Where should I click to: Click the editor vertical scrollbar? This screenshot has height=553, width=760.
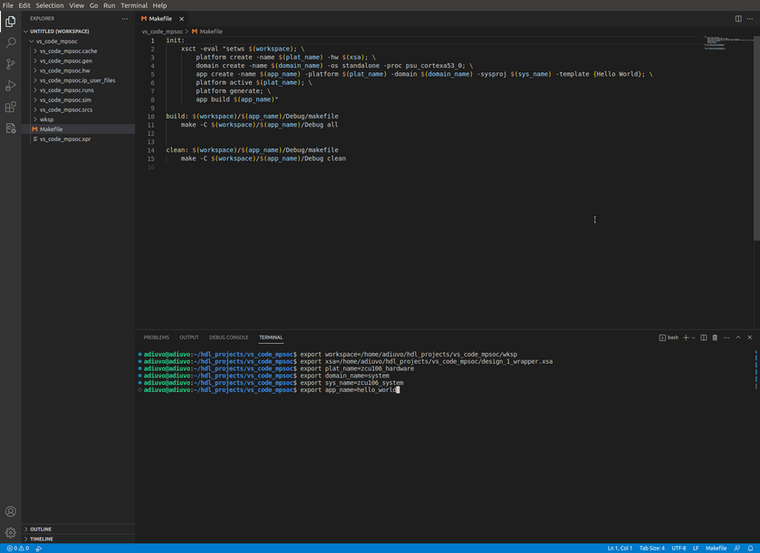(757, 138)
